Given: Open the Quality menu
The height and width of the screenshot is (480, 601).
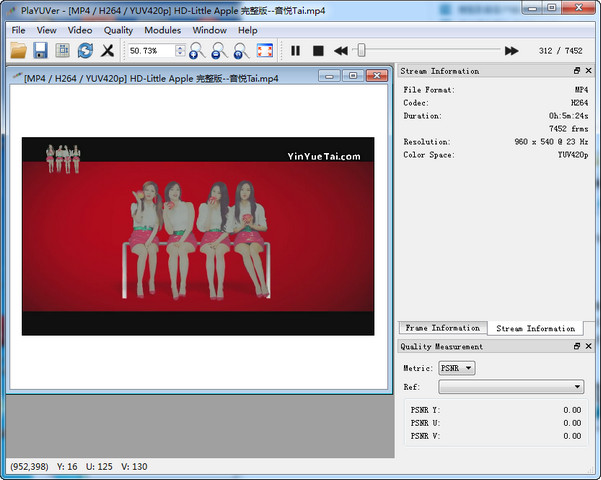Looking at the screenshot, I should click(x=118, y=30).
